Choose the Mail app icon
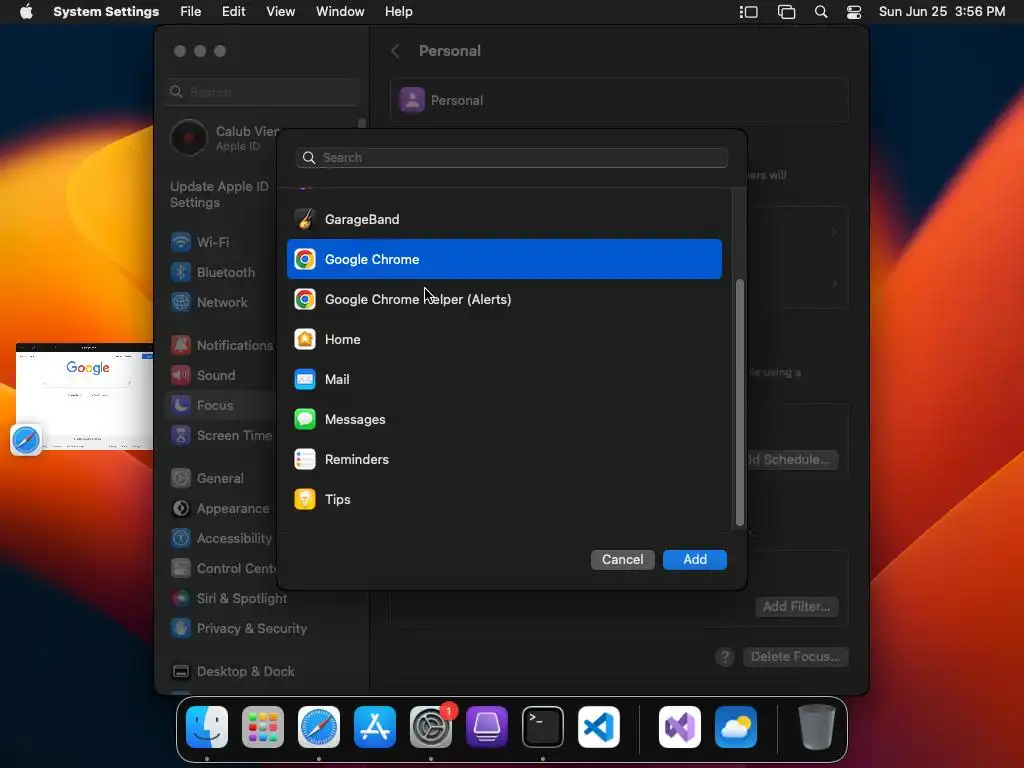This screenshot has width=1024, height=768. pos(305,379)
